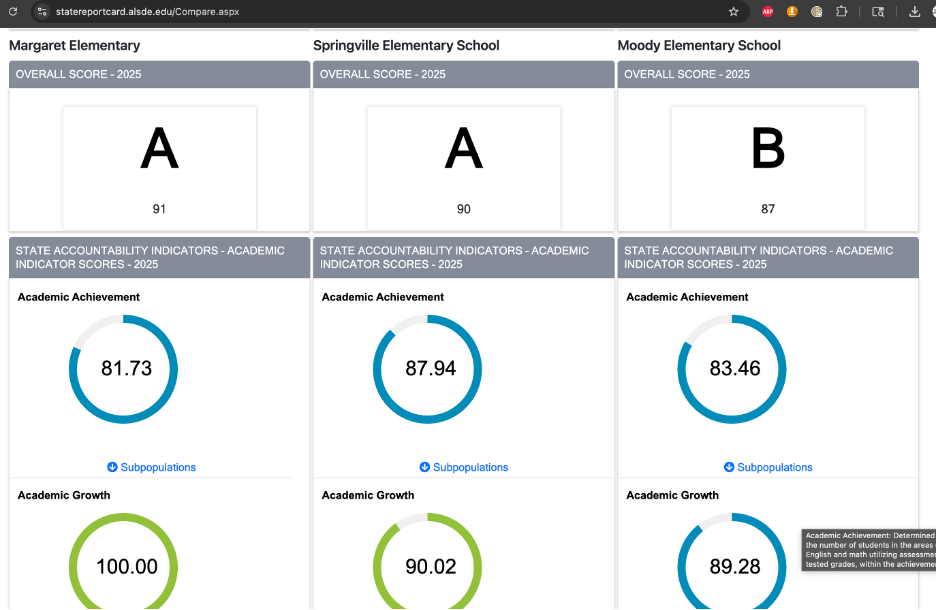
Task: Click the tab search icon in toolbar
Action: coord(878,12)
